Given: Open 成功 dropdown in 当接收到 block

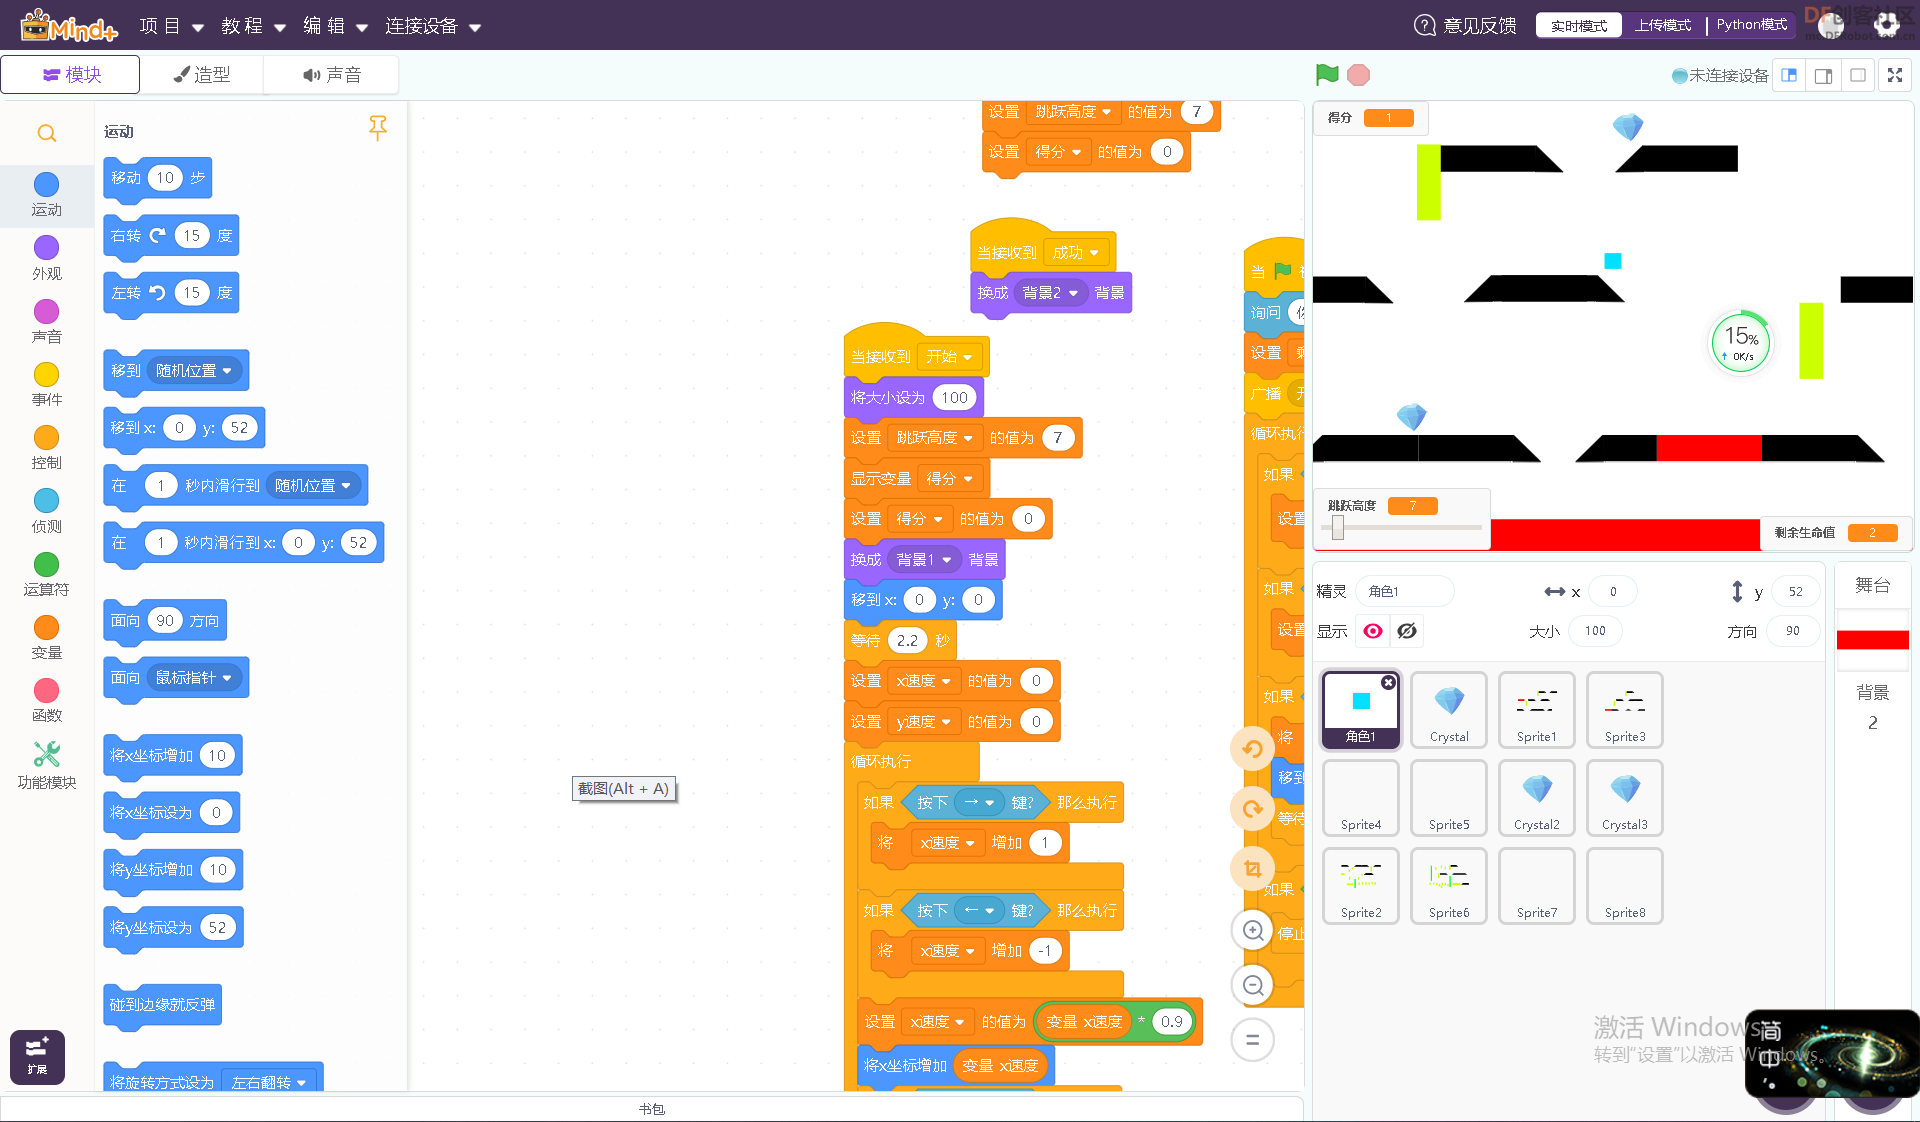Looking at the screenshot, I should click(x=1076, y=253).
